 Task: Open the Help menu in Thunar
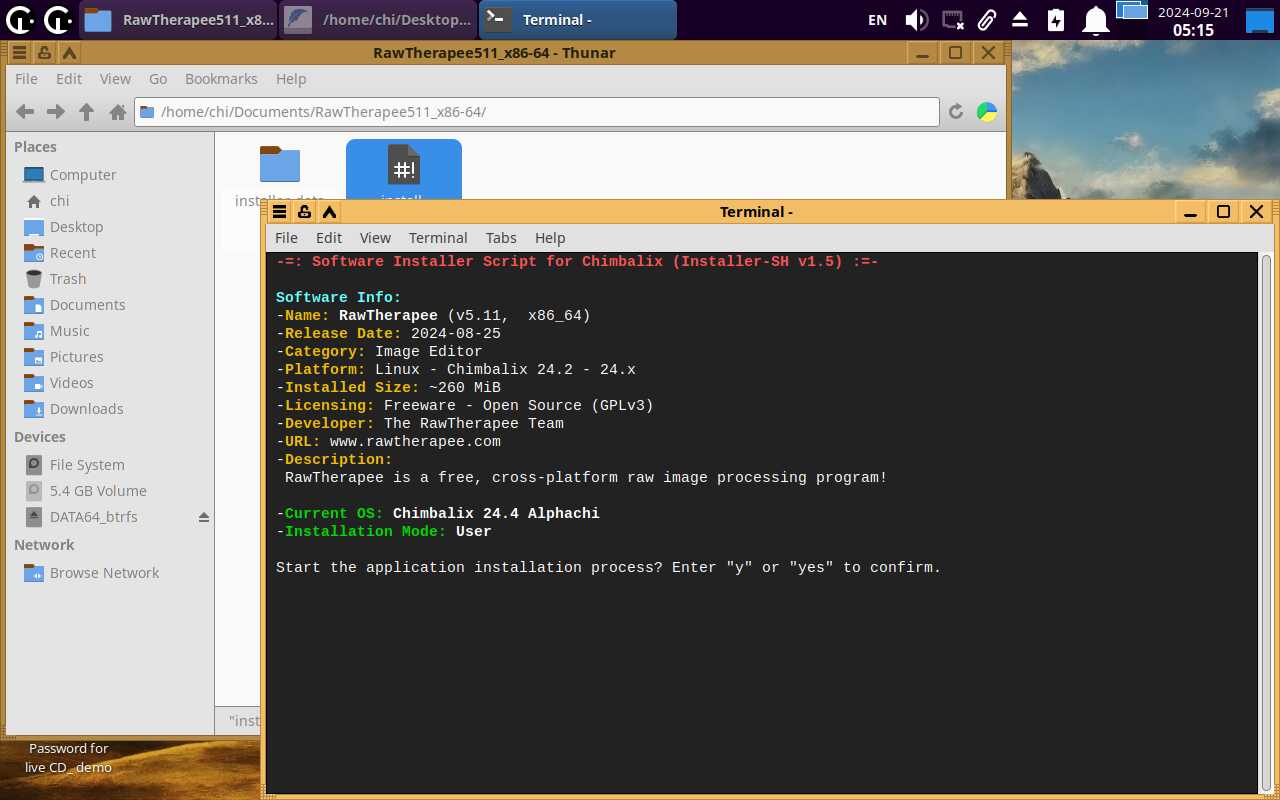[291, 79]
